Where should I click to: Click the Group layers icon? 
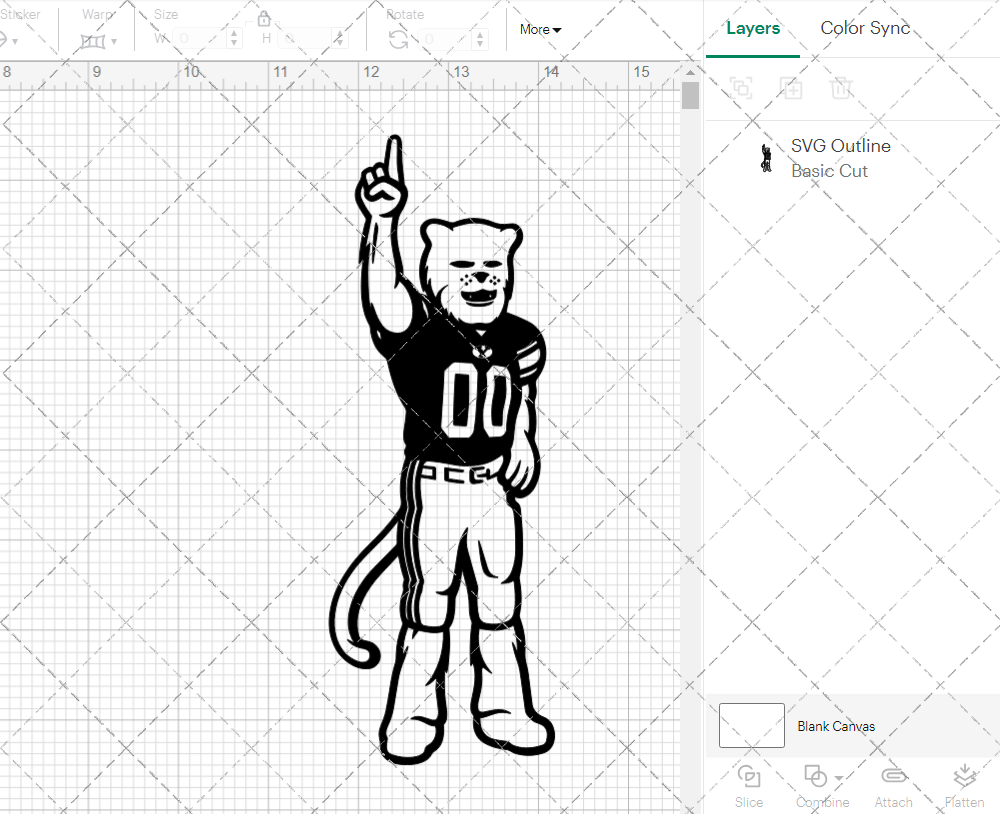(741, 88)
